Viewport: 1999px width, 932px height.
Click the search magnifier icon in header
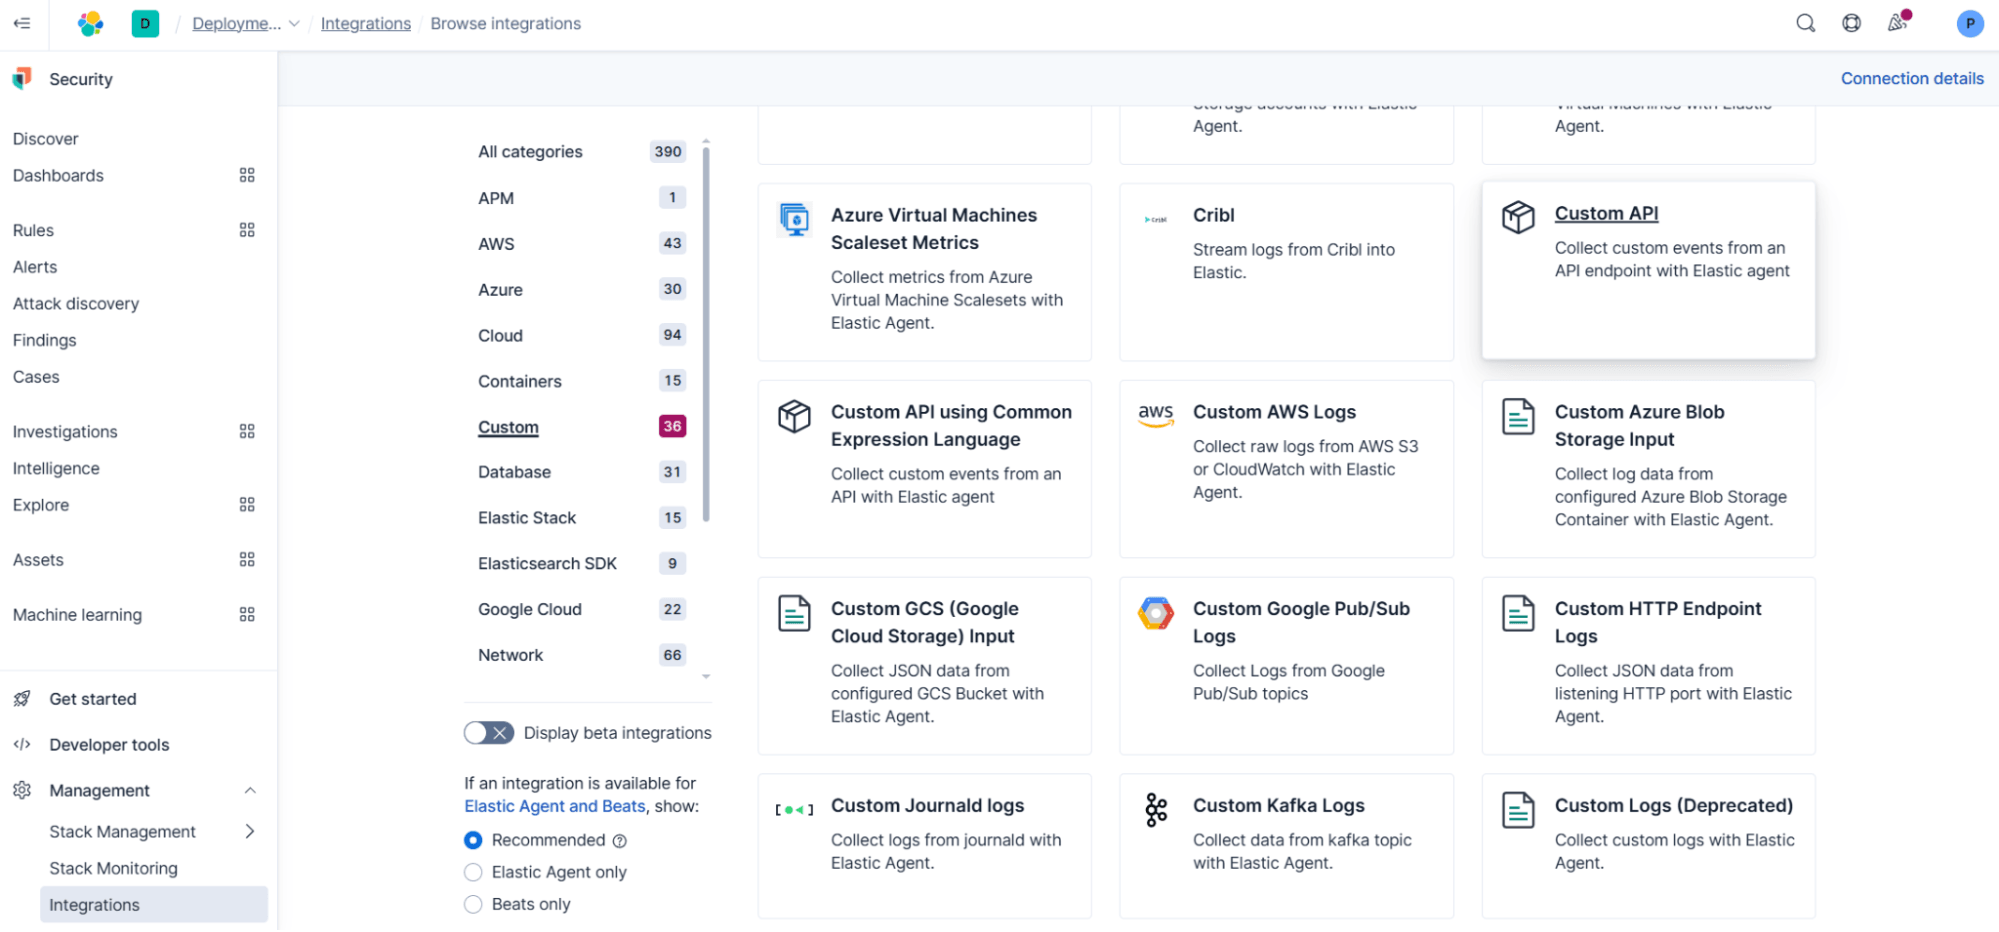pyautogui.click(x=1805, y=23)
